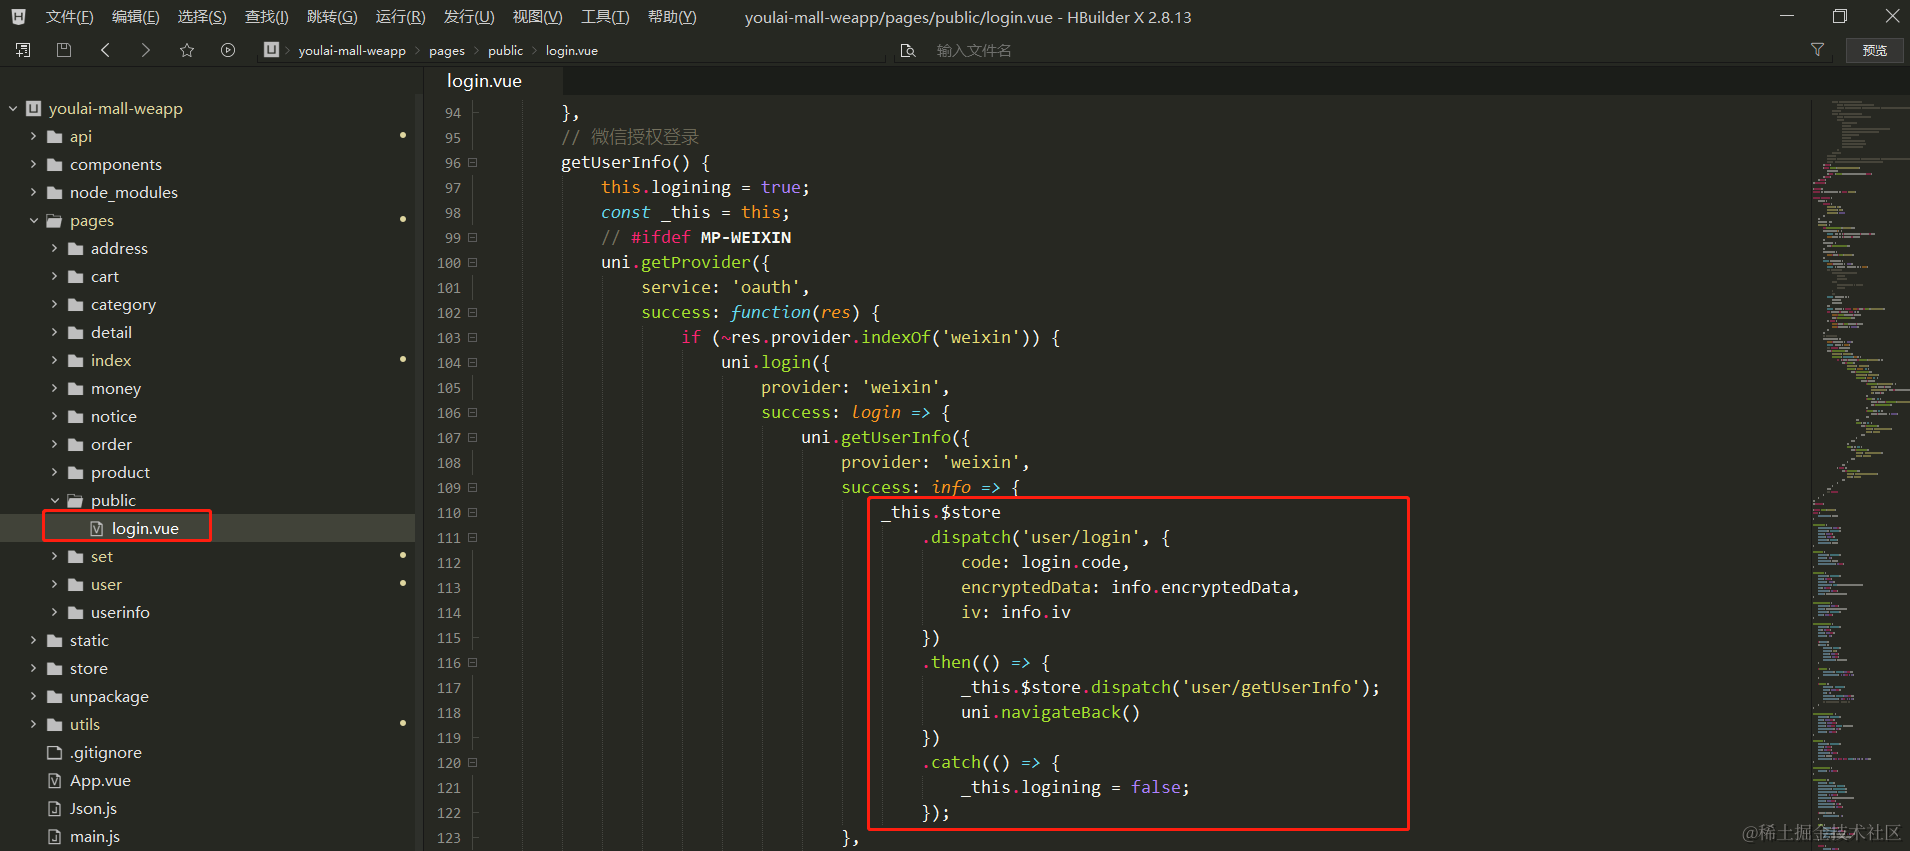Expand the node_modules folder
The image size is (1910, 851).
33,192
